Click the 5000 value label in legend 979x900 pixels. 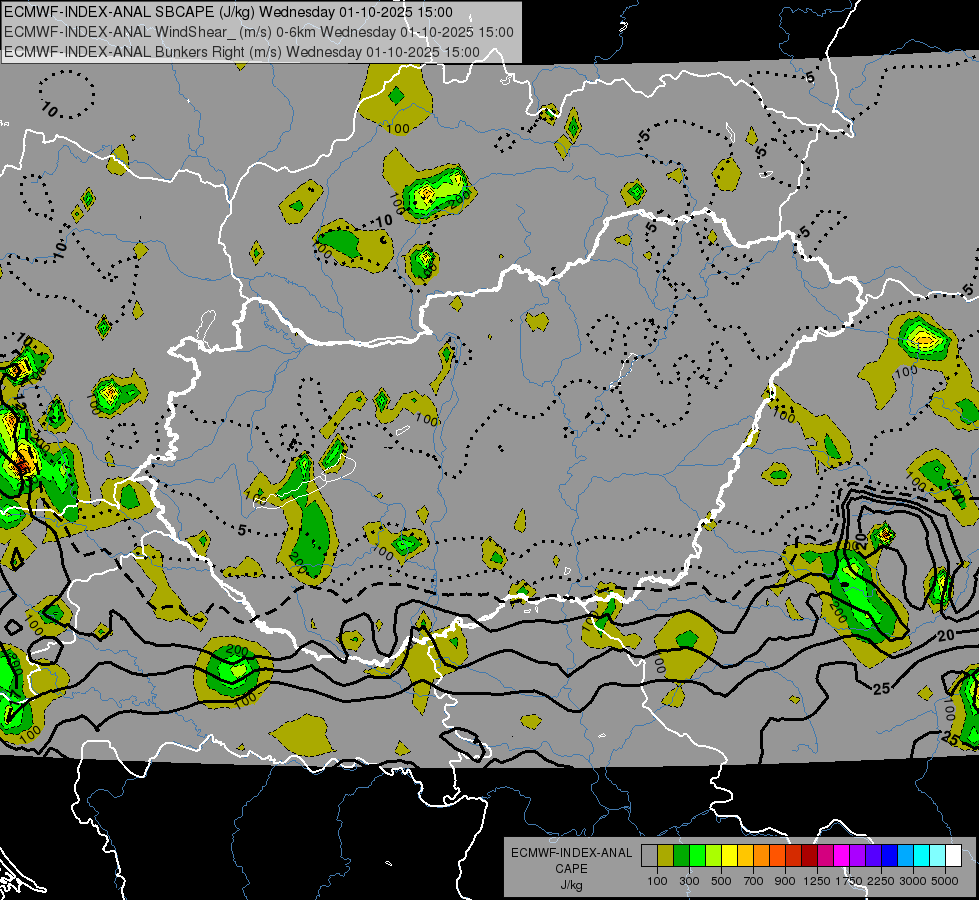945,881
